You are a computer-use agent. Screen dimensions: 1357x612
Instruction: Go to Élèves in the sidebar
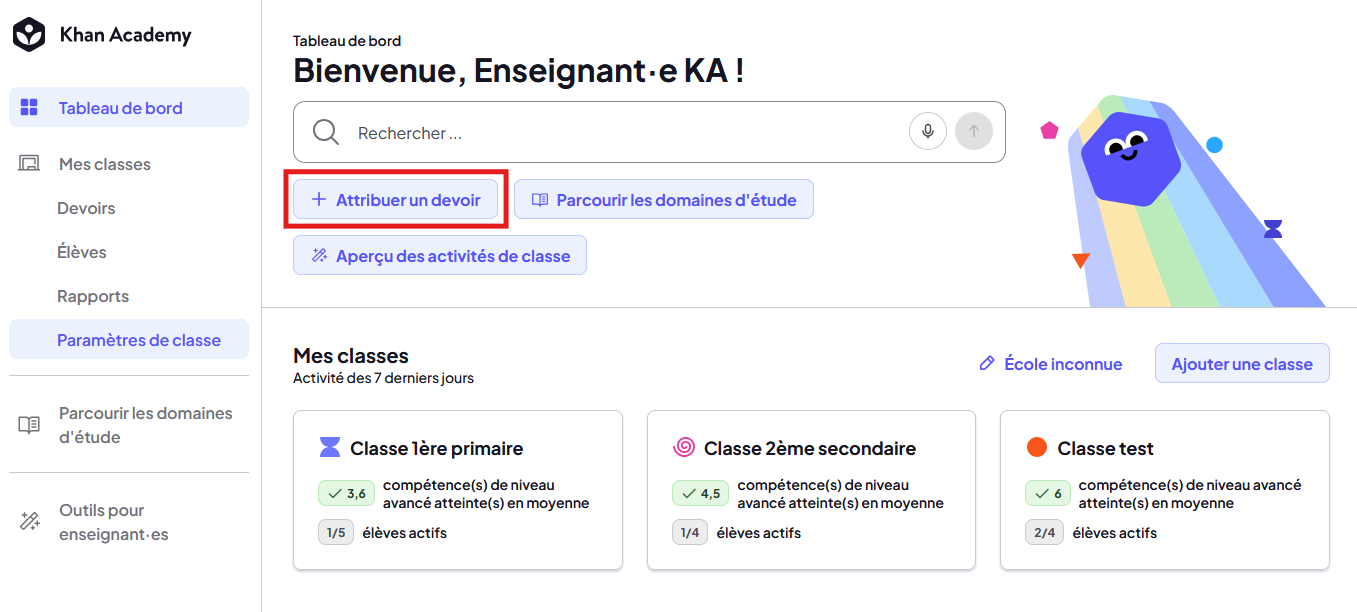click(82, 252)
